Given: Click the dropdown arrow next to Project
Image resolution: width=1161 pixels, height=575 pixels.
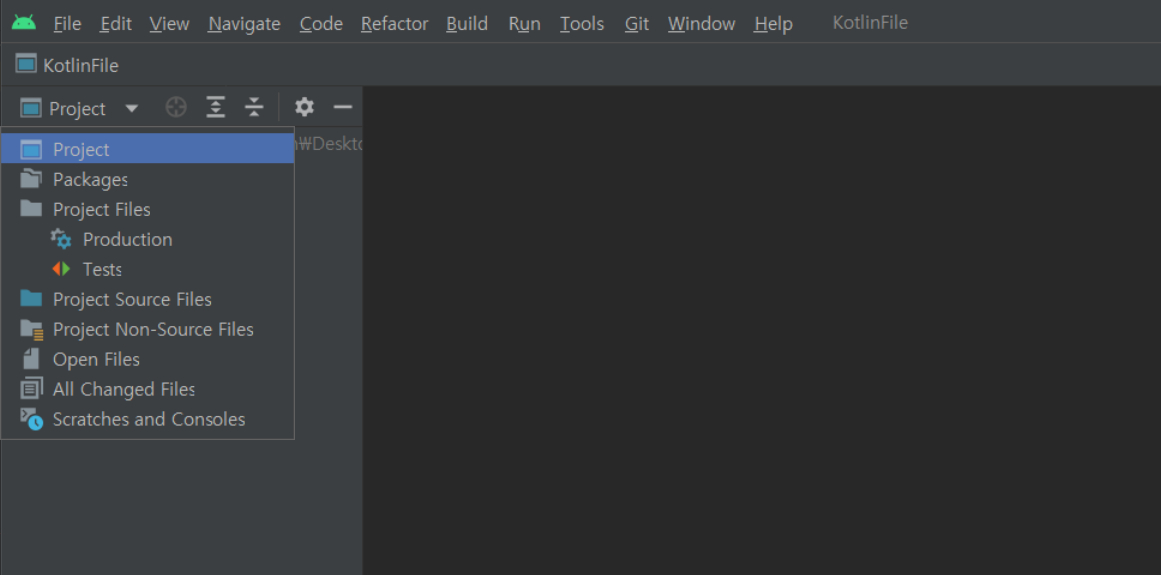Looking at the screenshot, I should pyautogui.click(x=131, y=108).
